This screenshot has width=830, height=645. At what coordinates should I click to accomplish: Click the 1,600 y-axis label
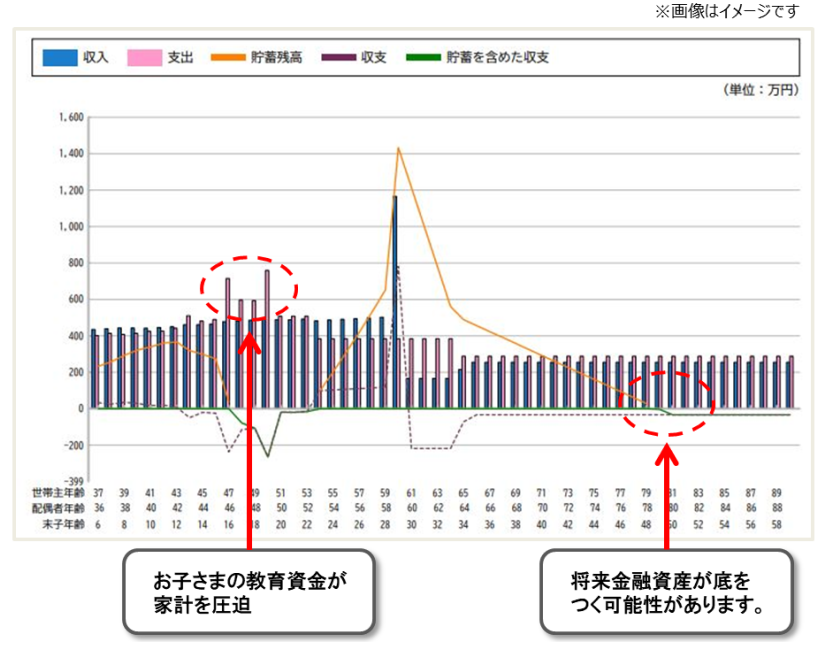pos(70,117)
